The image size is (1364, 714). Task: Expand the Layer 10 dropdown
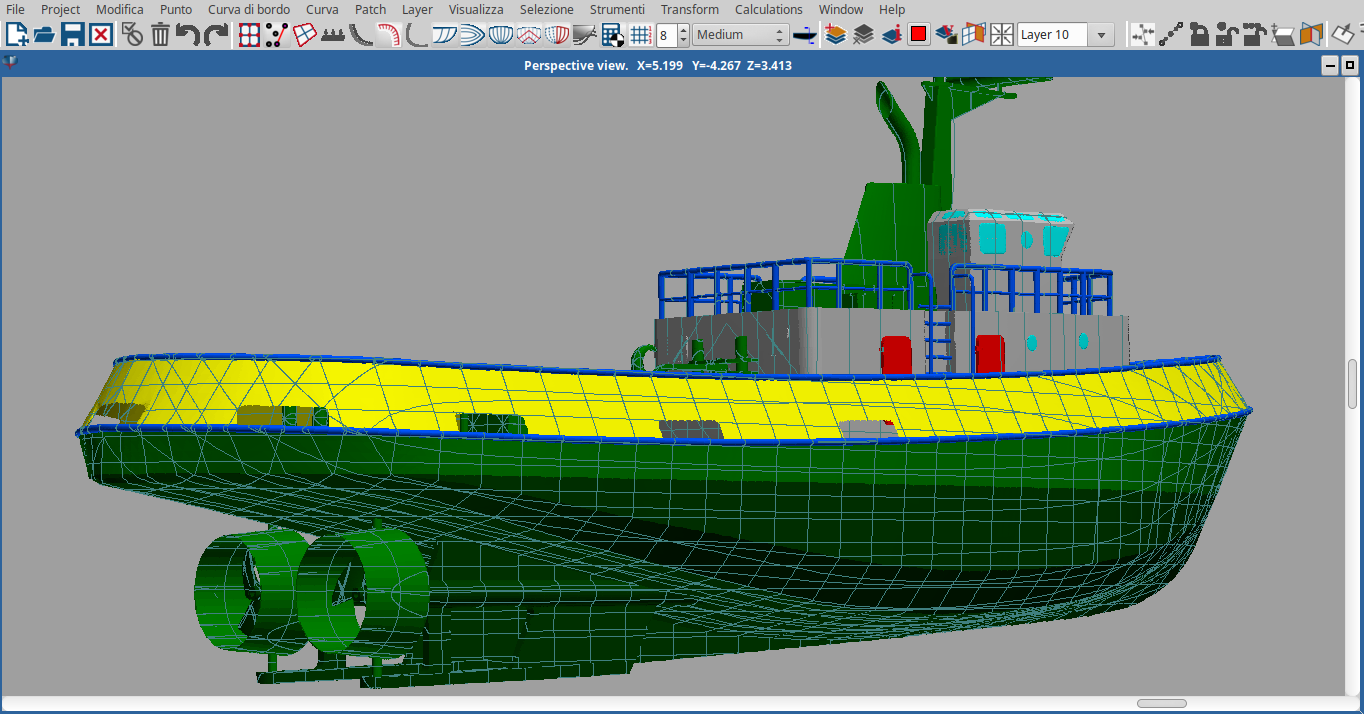1101,35
